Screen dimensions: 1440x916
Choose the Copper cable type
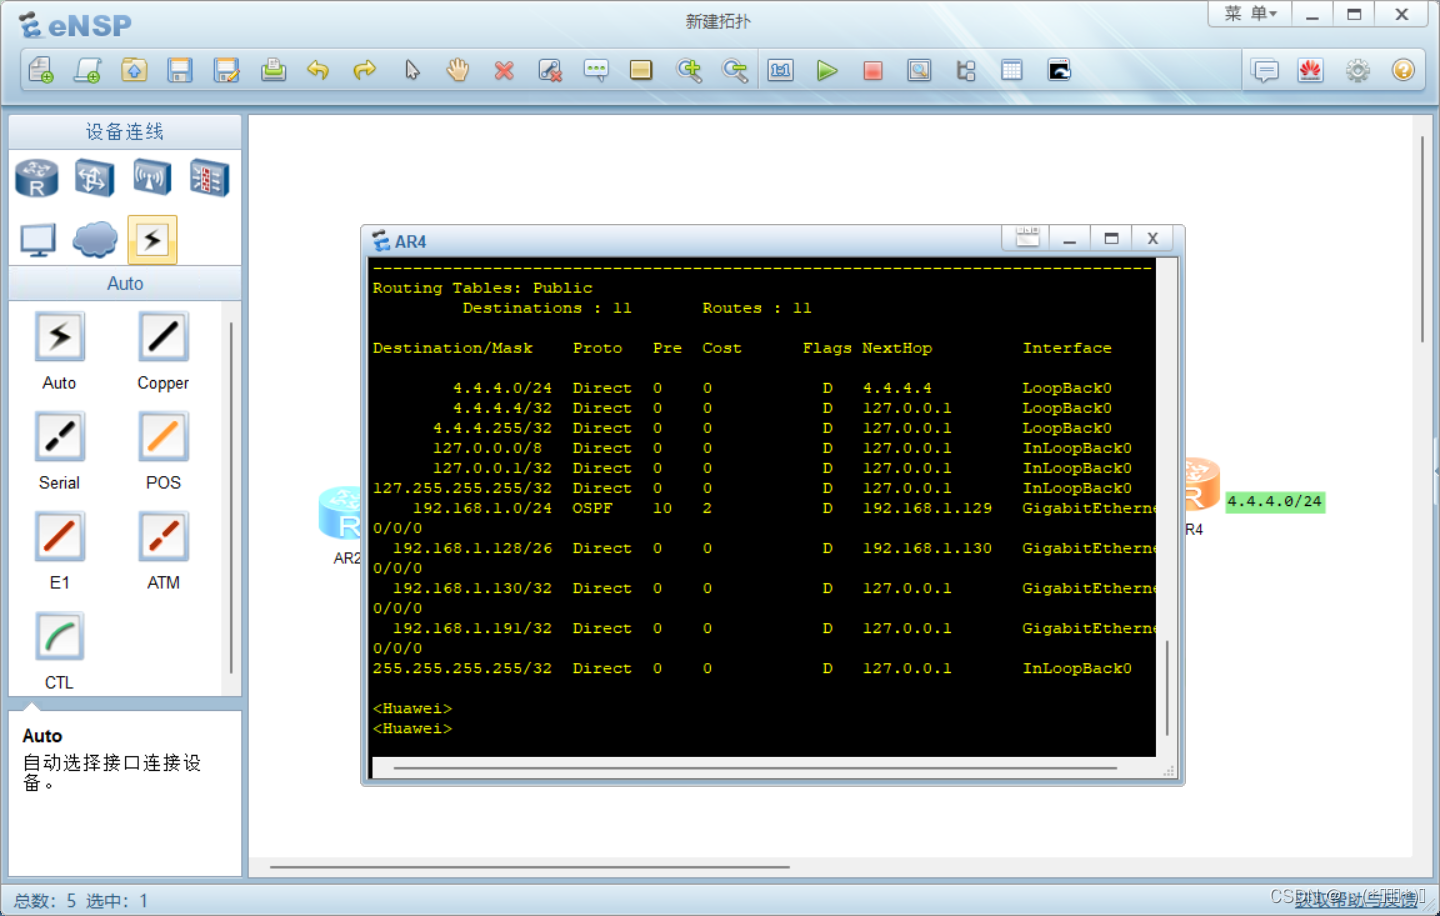pos(163,337)
